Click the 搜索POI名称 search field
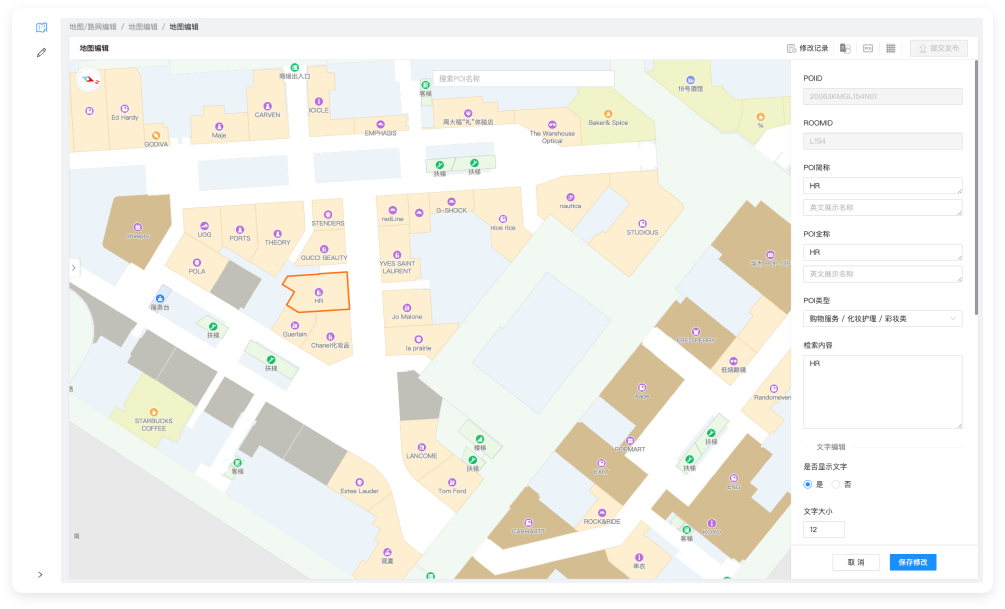 [x=523, y=78]
